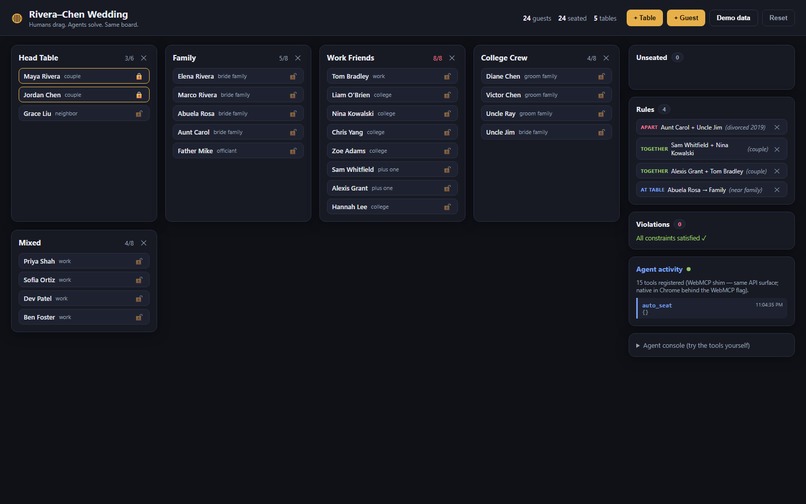The width and height of the screenshot is (806, 504).
Task: Load the Demo data
Action: [733, 17]
